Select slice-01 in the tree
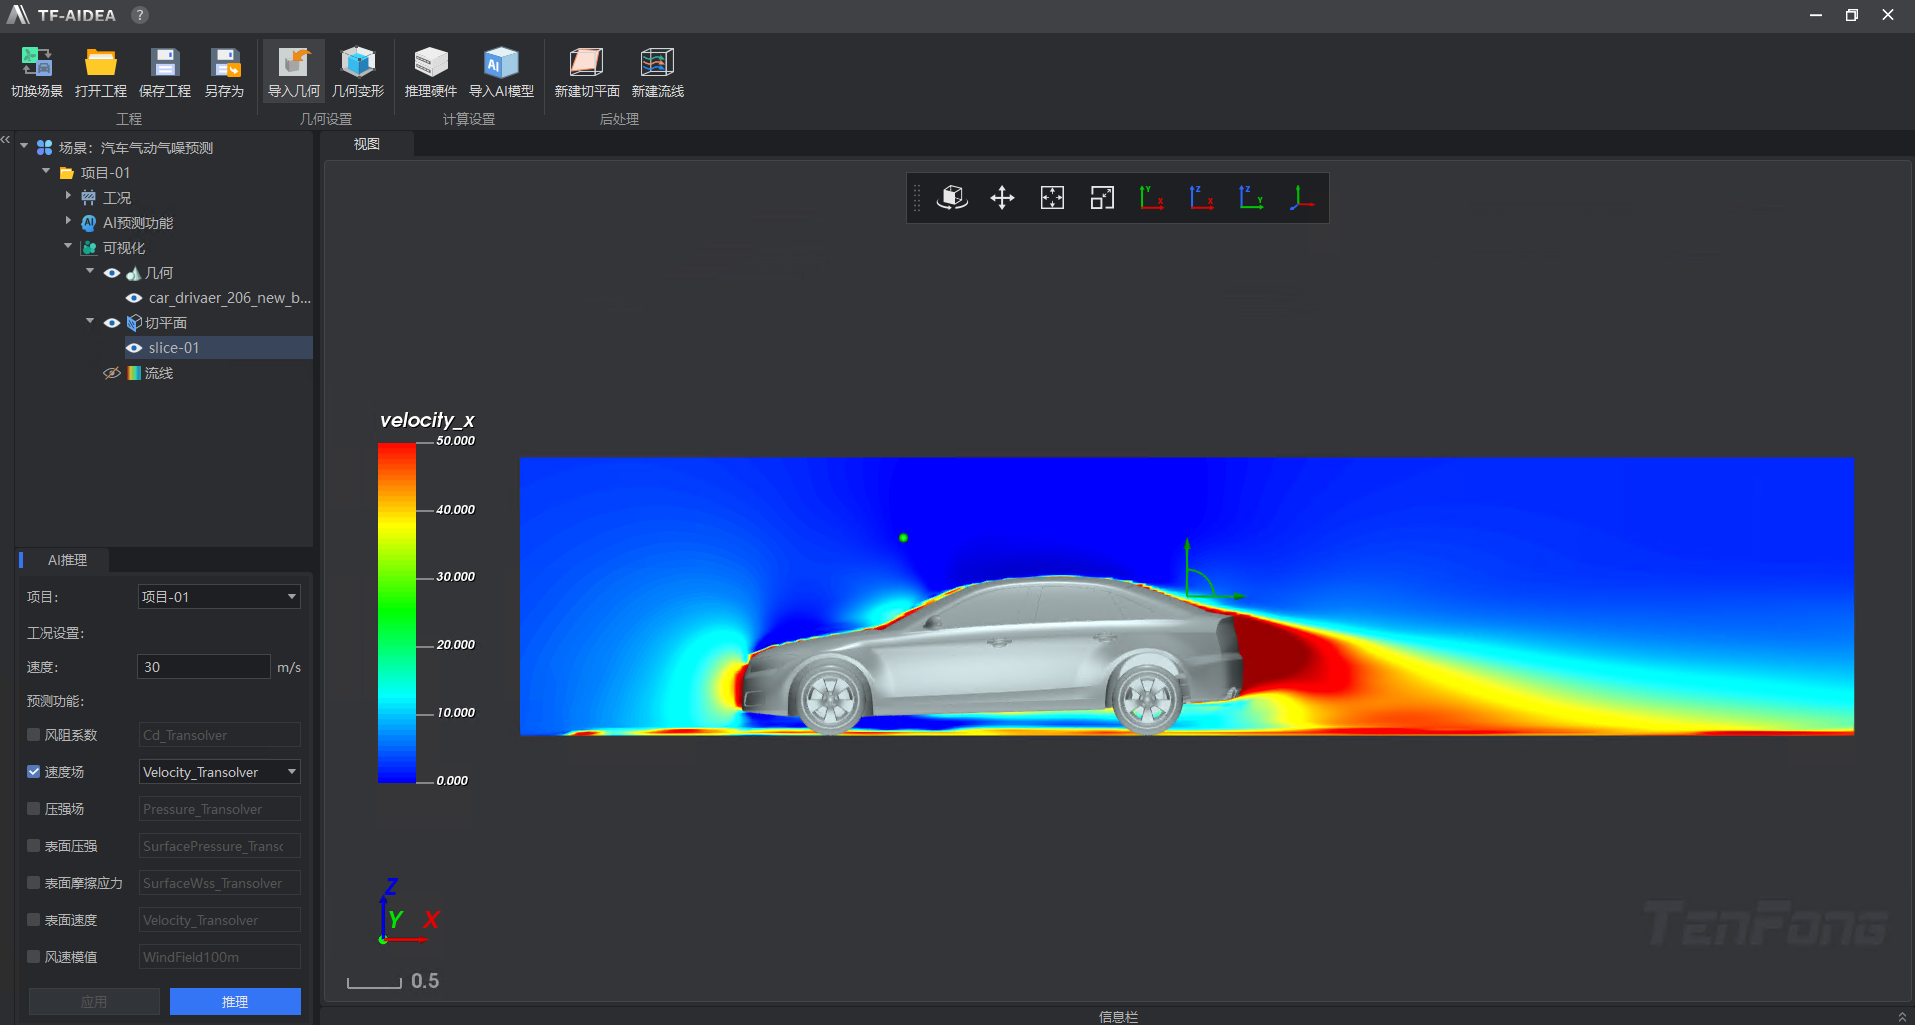Image resolution: width=1915 pixels, height=1025 pixels. point(174,348)
